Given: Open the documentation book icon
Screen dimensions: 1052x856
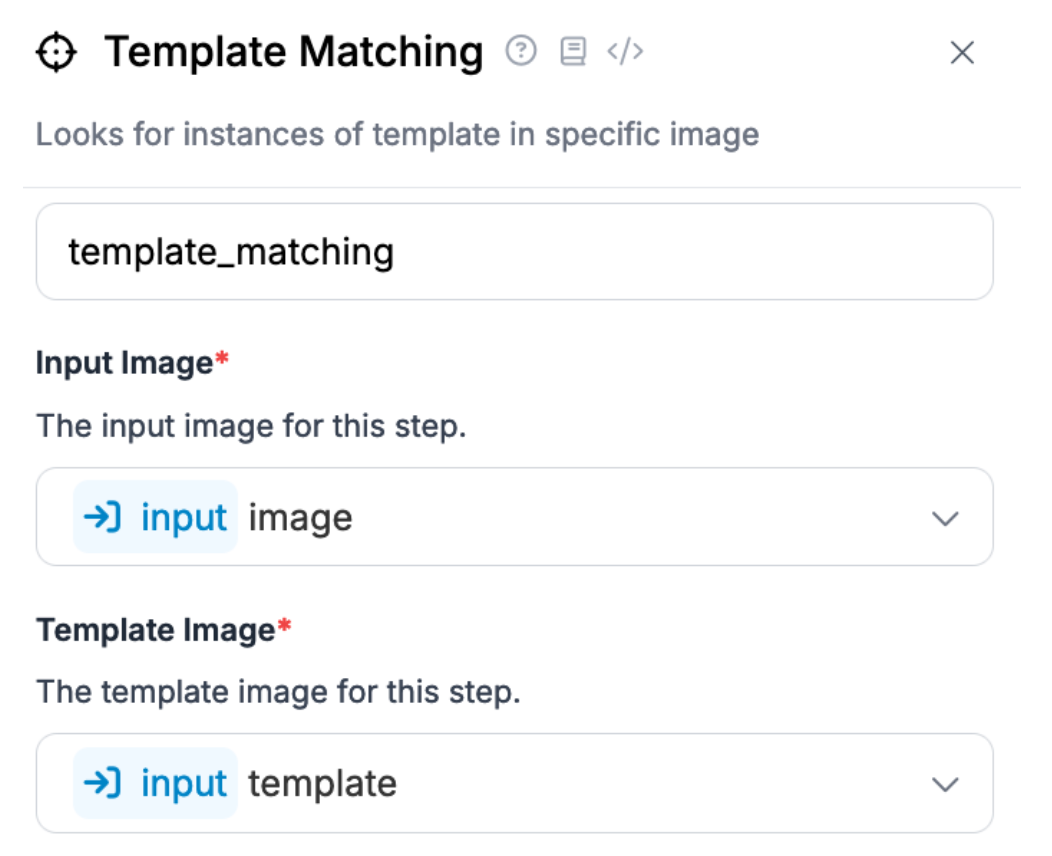Looking at the screenshot, I should [x=573, y=51].
